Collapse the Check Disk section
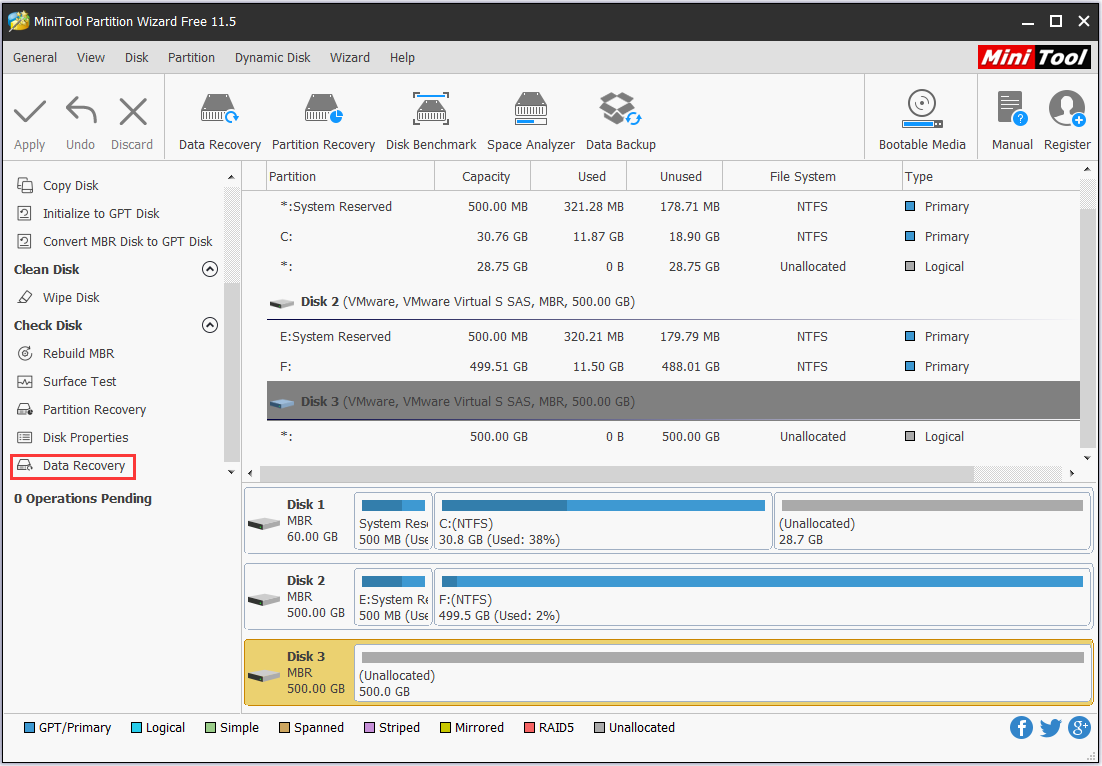The image size is (1102, 766). pyautogui.click(x=209, y=325)
